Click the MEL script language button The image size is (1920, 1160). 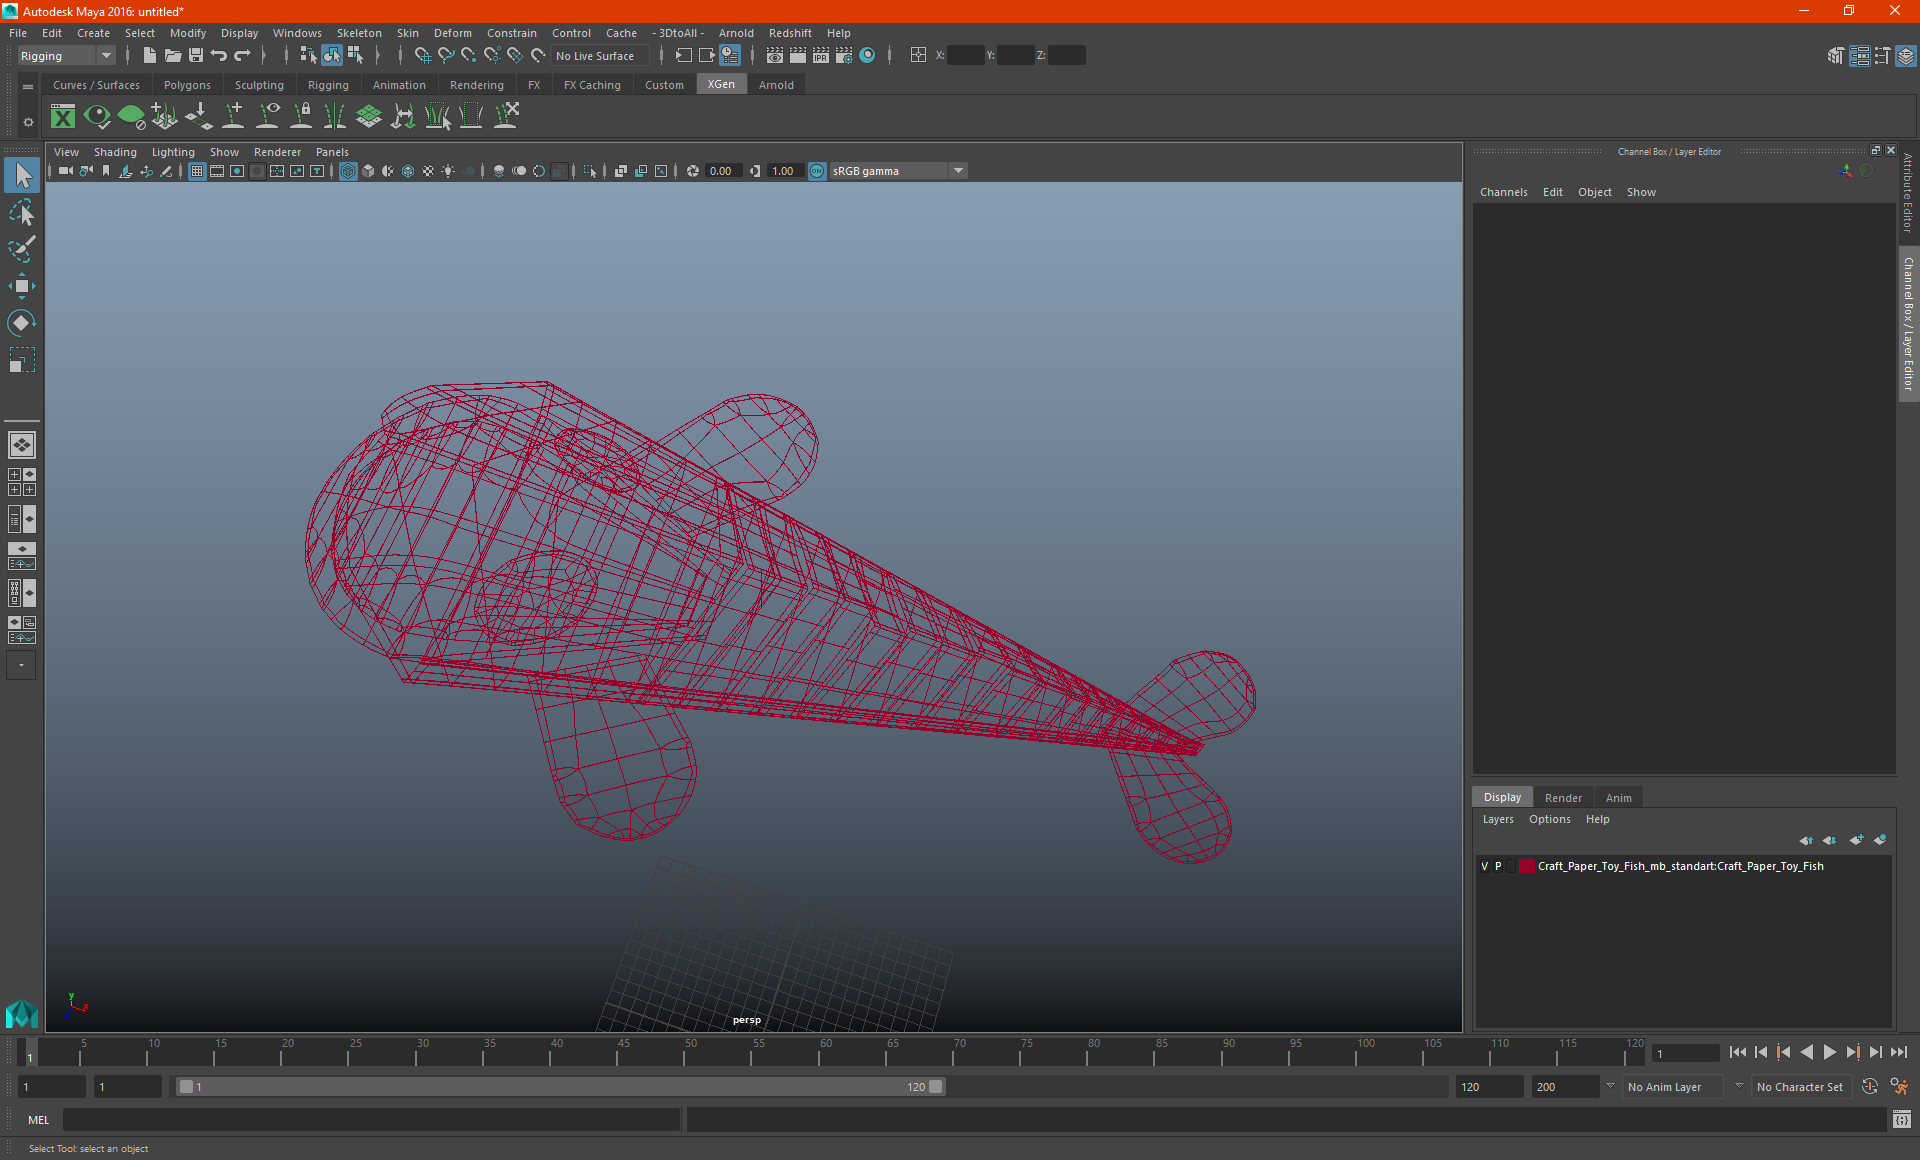click(38, 1120)
